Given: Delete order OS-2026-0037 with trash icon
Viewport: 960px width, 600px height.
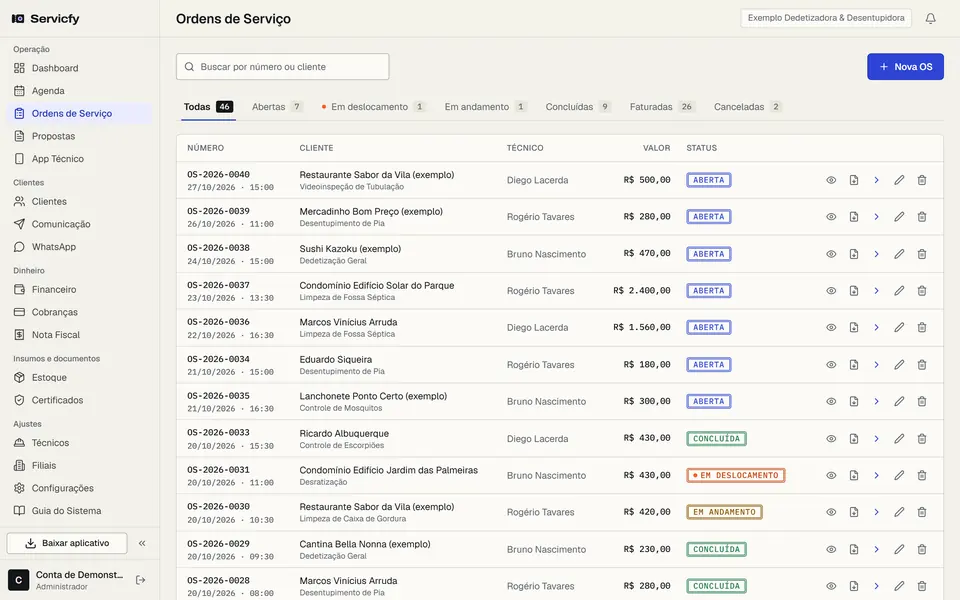Looking at the screenshot, I should pyautogui.click(x=921, y=291).
